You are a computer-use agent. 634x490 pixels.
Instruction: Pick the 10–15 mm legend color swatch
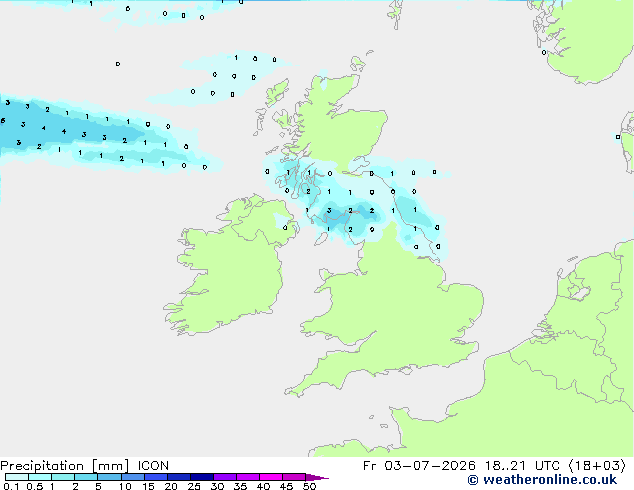coord(133,477)
